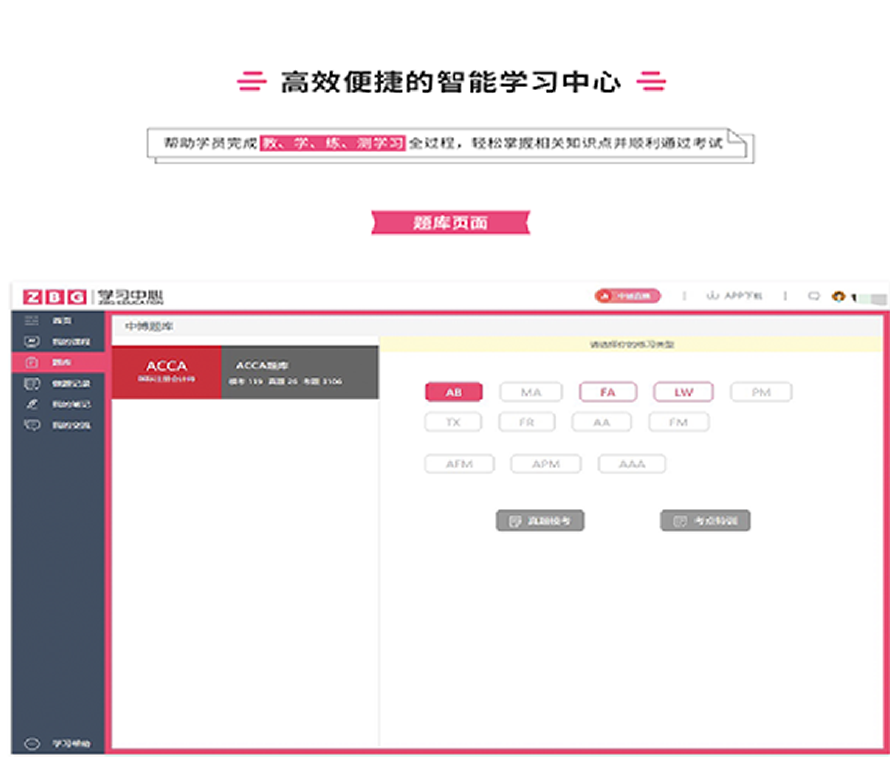
Task: Select the LW subject option
Action: tap(683, 393)
